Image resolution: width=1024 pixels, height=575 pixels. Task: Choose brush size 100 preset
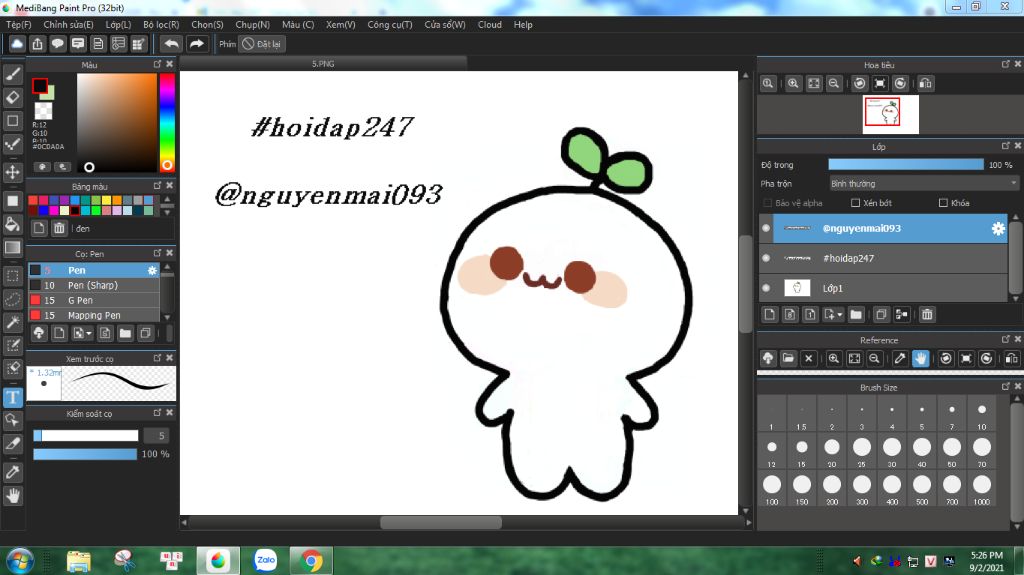click(x=772, y=489)
